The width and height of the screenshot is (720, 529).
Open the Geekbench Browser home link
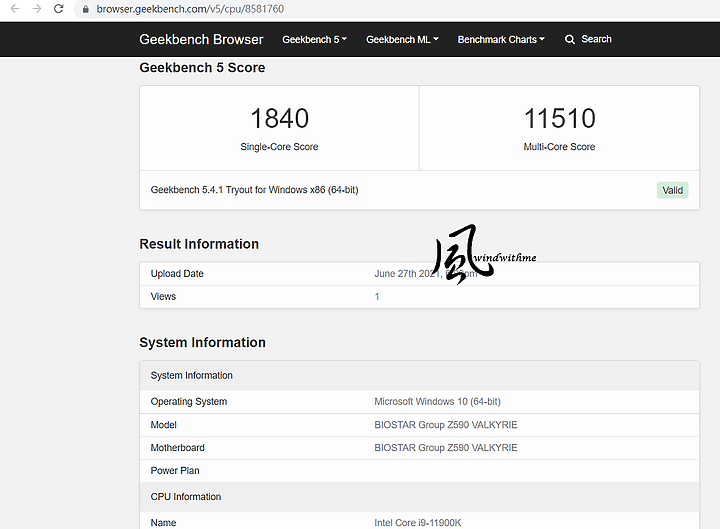201,39
